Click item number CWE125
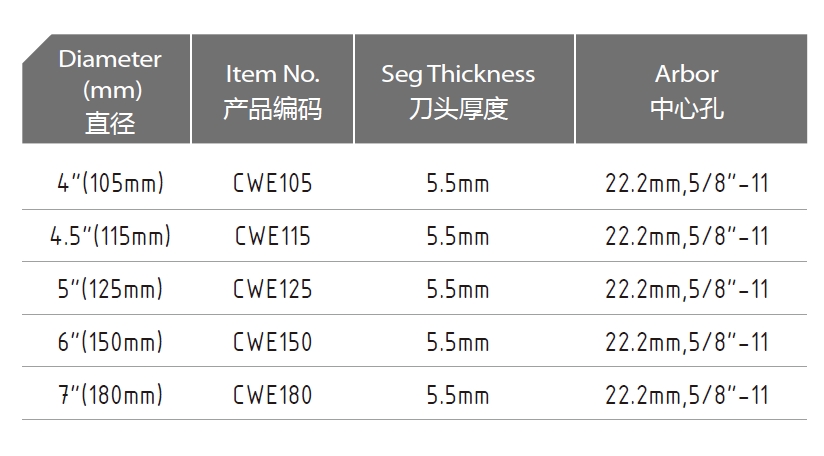The height and width of the screenshot is (456, 824). coord(273,289)
